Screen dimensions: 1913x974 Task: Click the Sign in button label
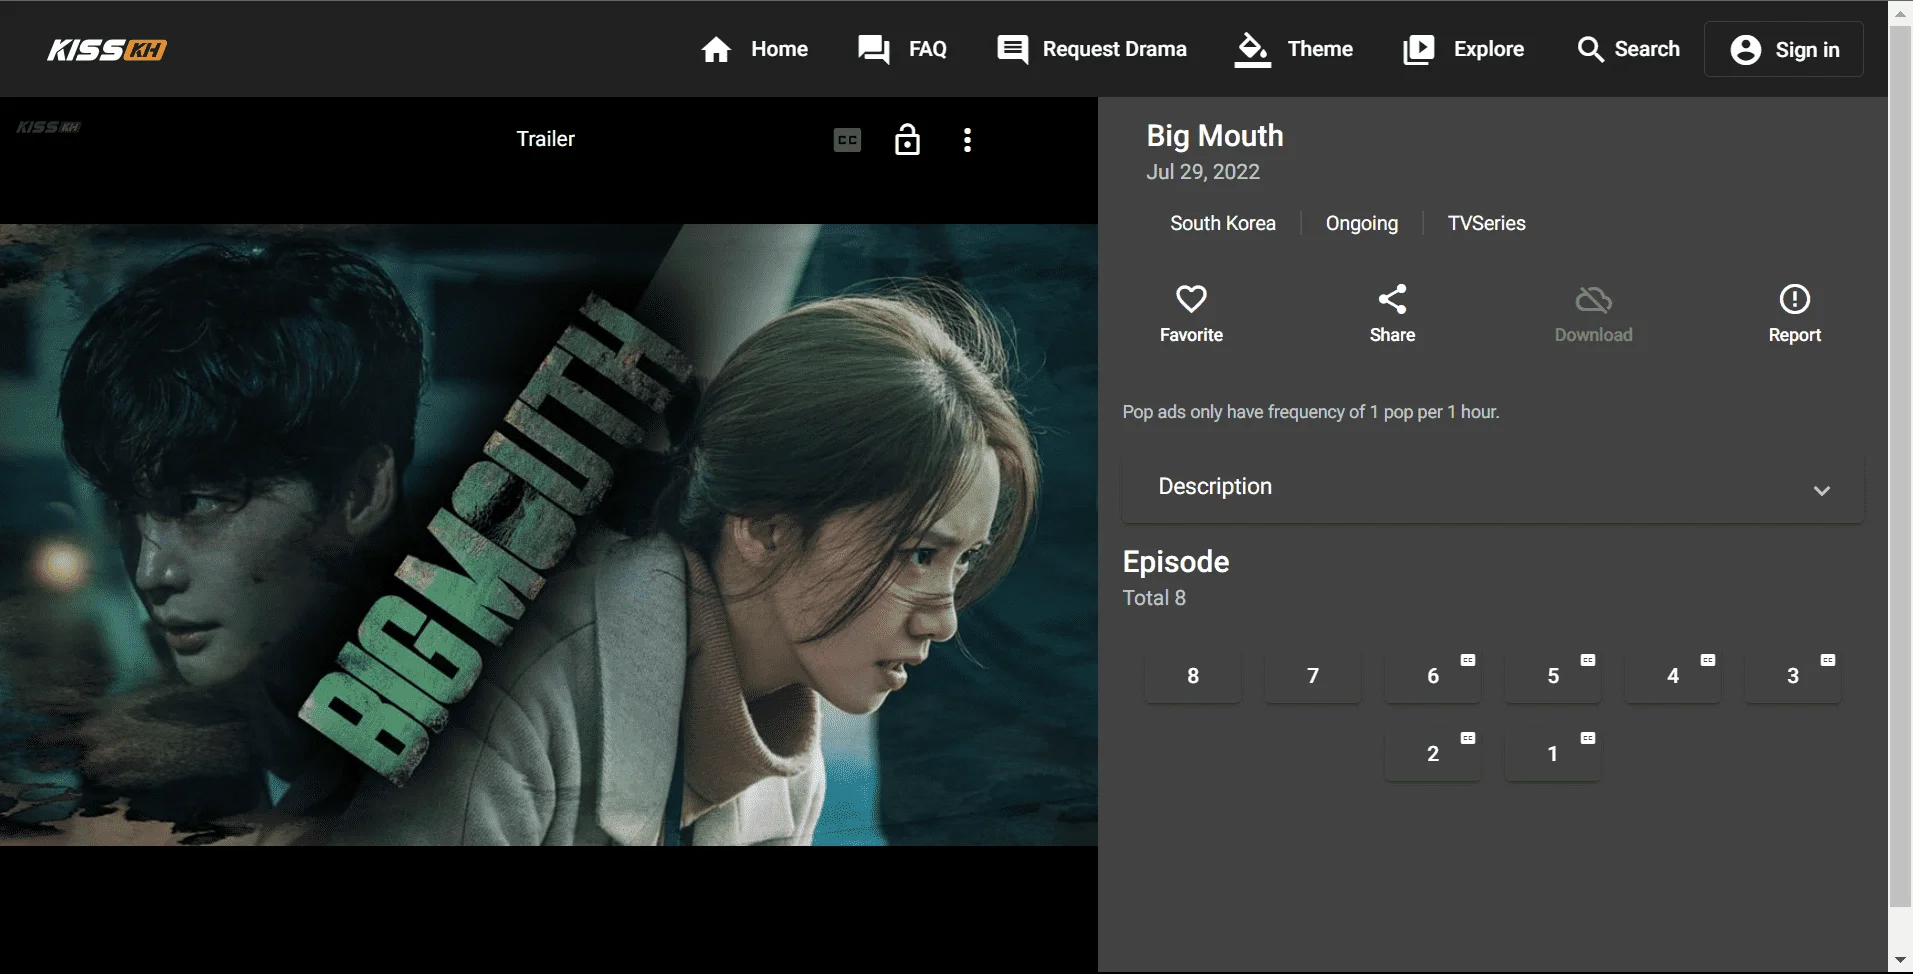[1807, 50]
